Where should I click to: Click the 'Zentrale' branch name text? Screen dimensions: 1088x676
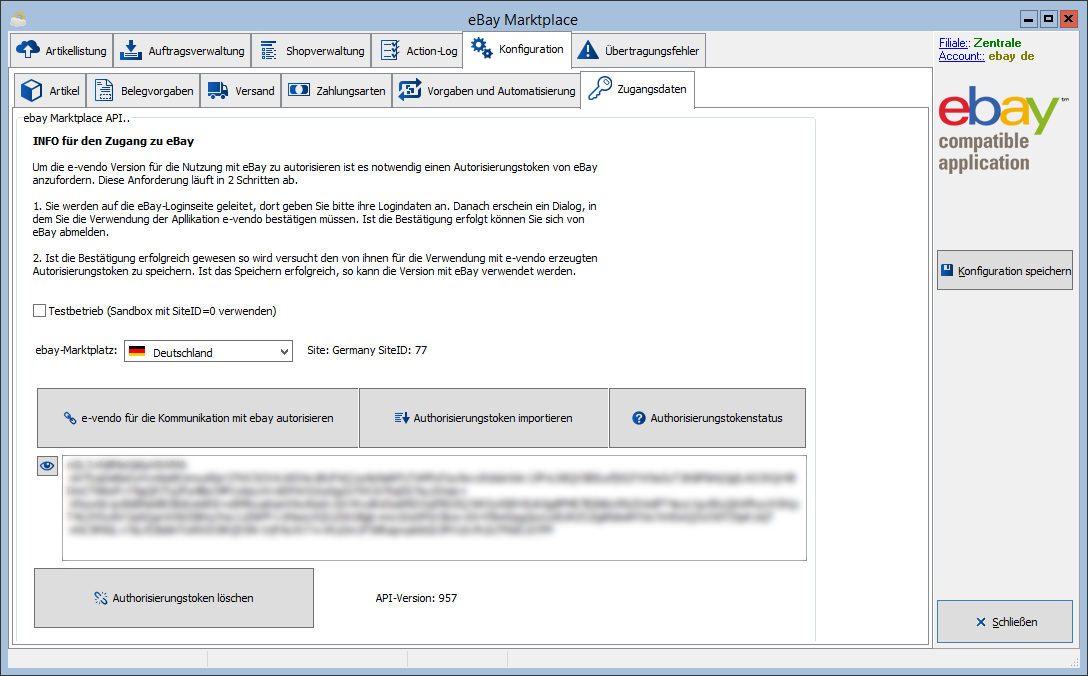coord(997,43)
